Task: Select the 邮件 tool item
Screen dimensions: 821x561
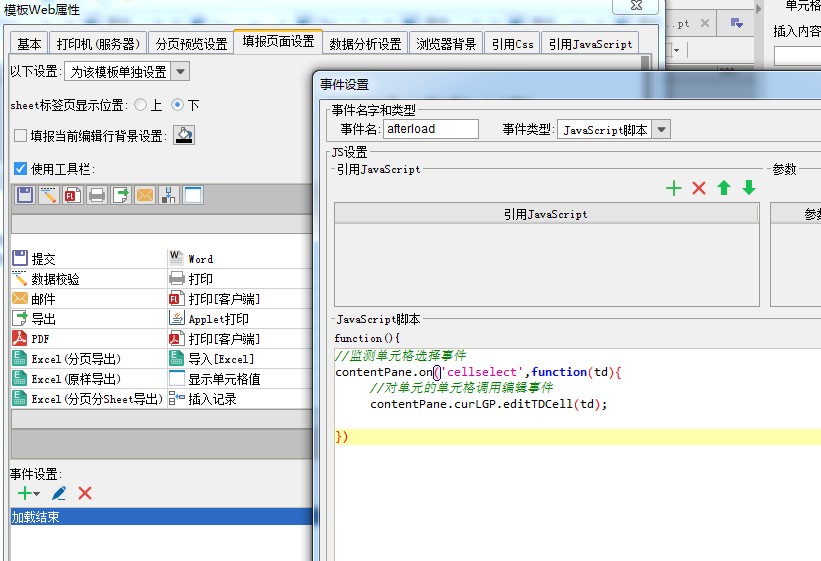Action: click(x=88, y=299)
